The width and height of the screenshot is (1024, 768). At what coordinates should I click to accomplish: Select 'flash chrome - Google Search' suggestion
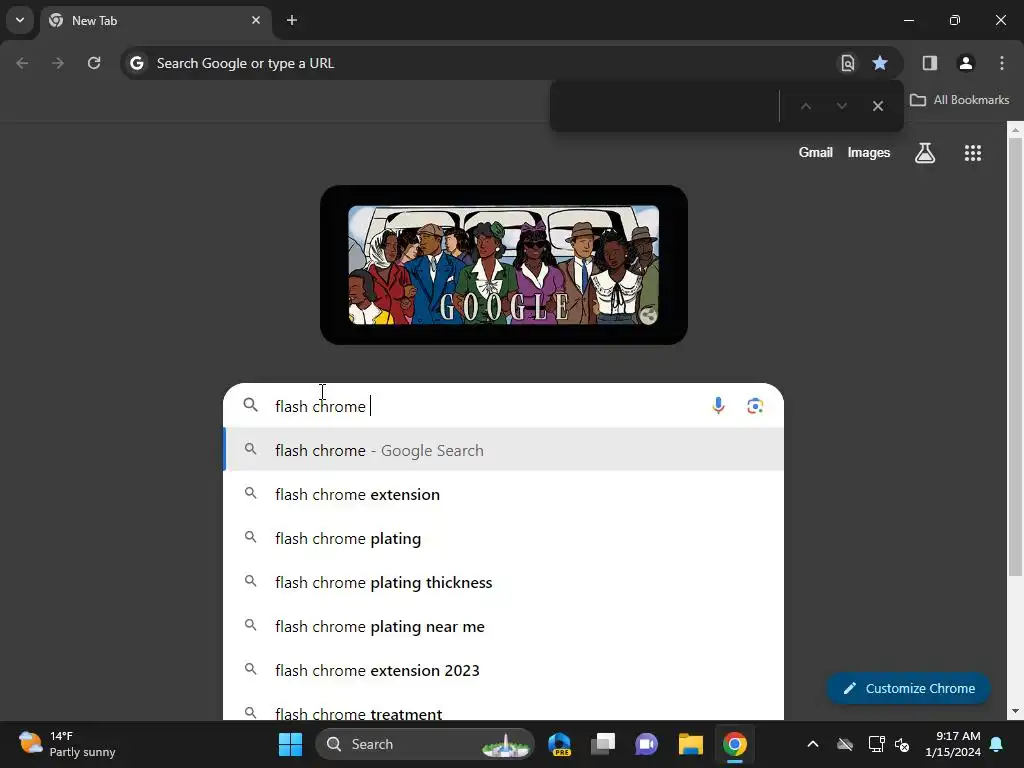(504, 450)
